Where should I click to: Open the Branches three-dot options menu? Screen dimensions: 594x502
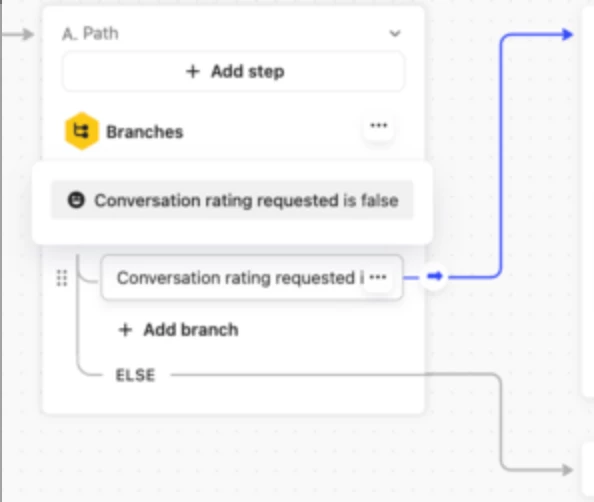(378, 126)
